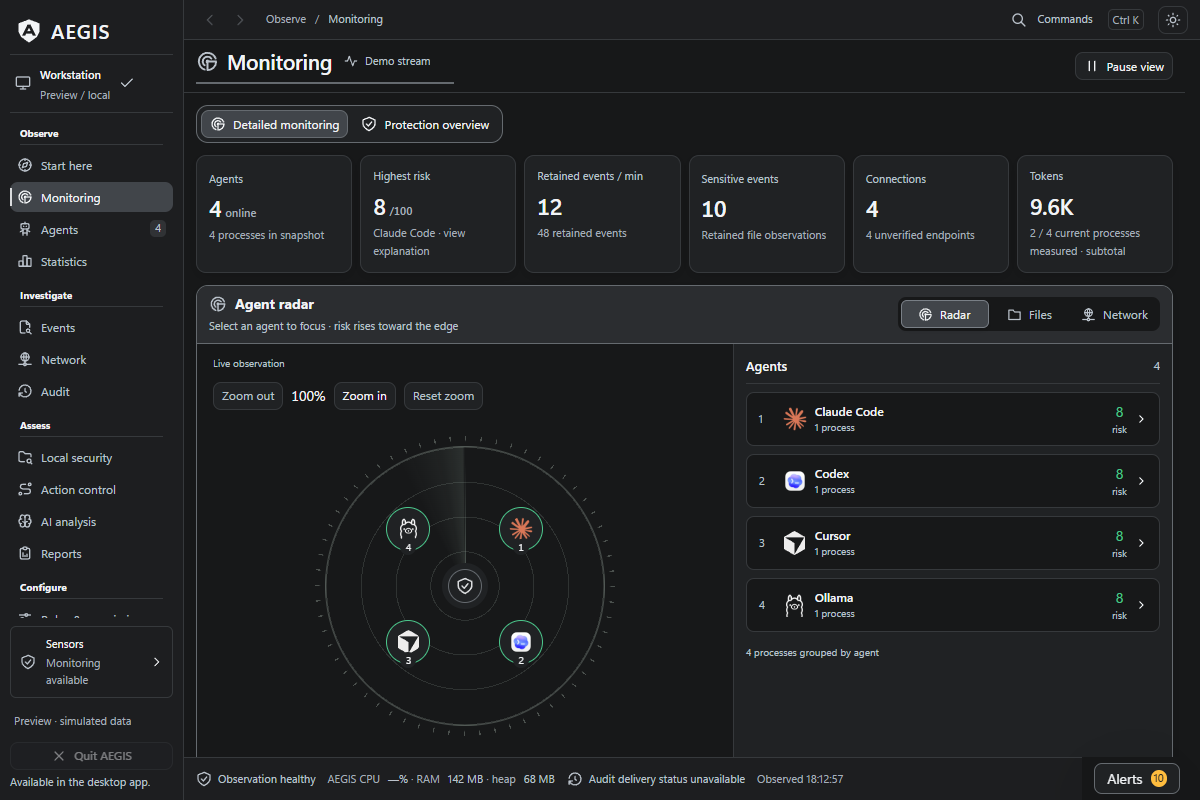Image resolution: width=1200 pixels, height=800 pixels.
Task: Click Audit delivery status unavailable
Action: point(656,779)
